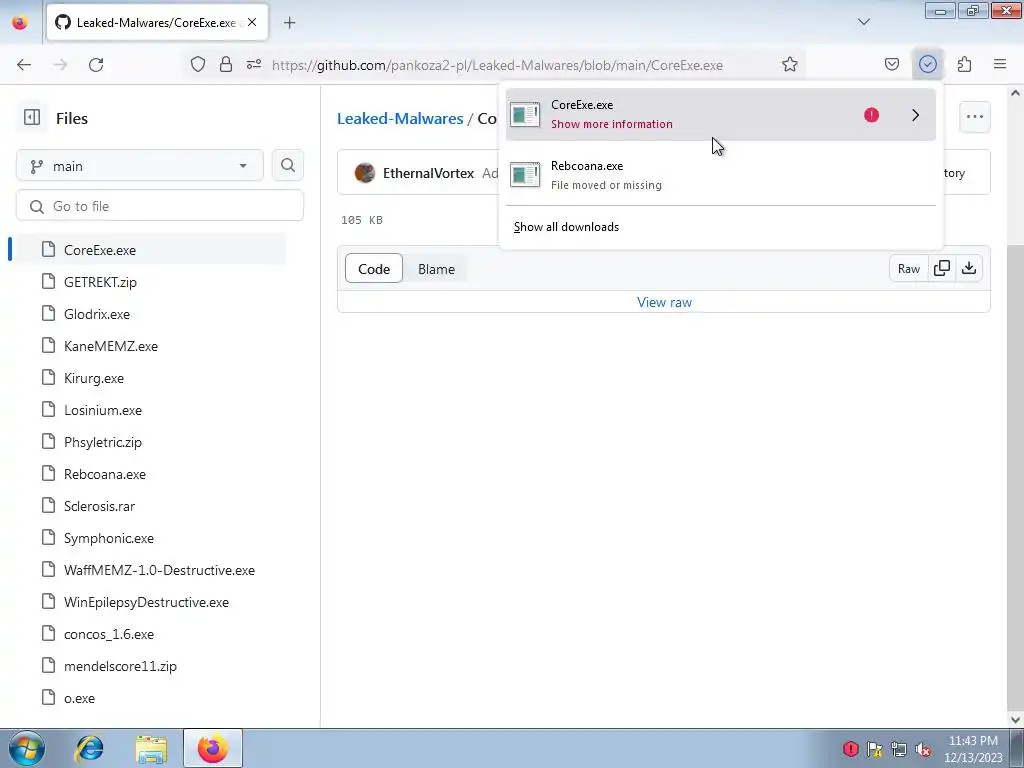
Task: Switch to the Blame view tab
Action: tap(436, 268)
